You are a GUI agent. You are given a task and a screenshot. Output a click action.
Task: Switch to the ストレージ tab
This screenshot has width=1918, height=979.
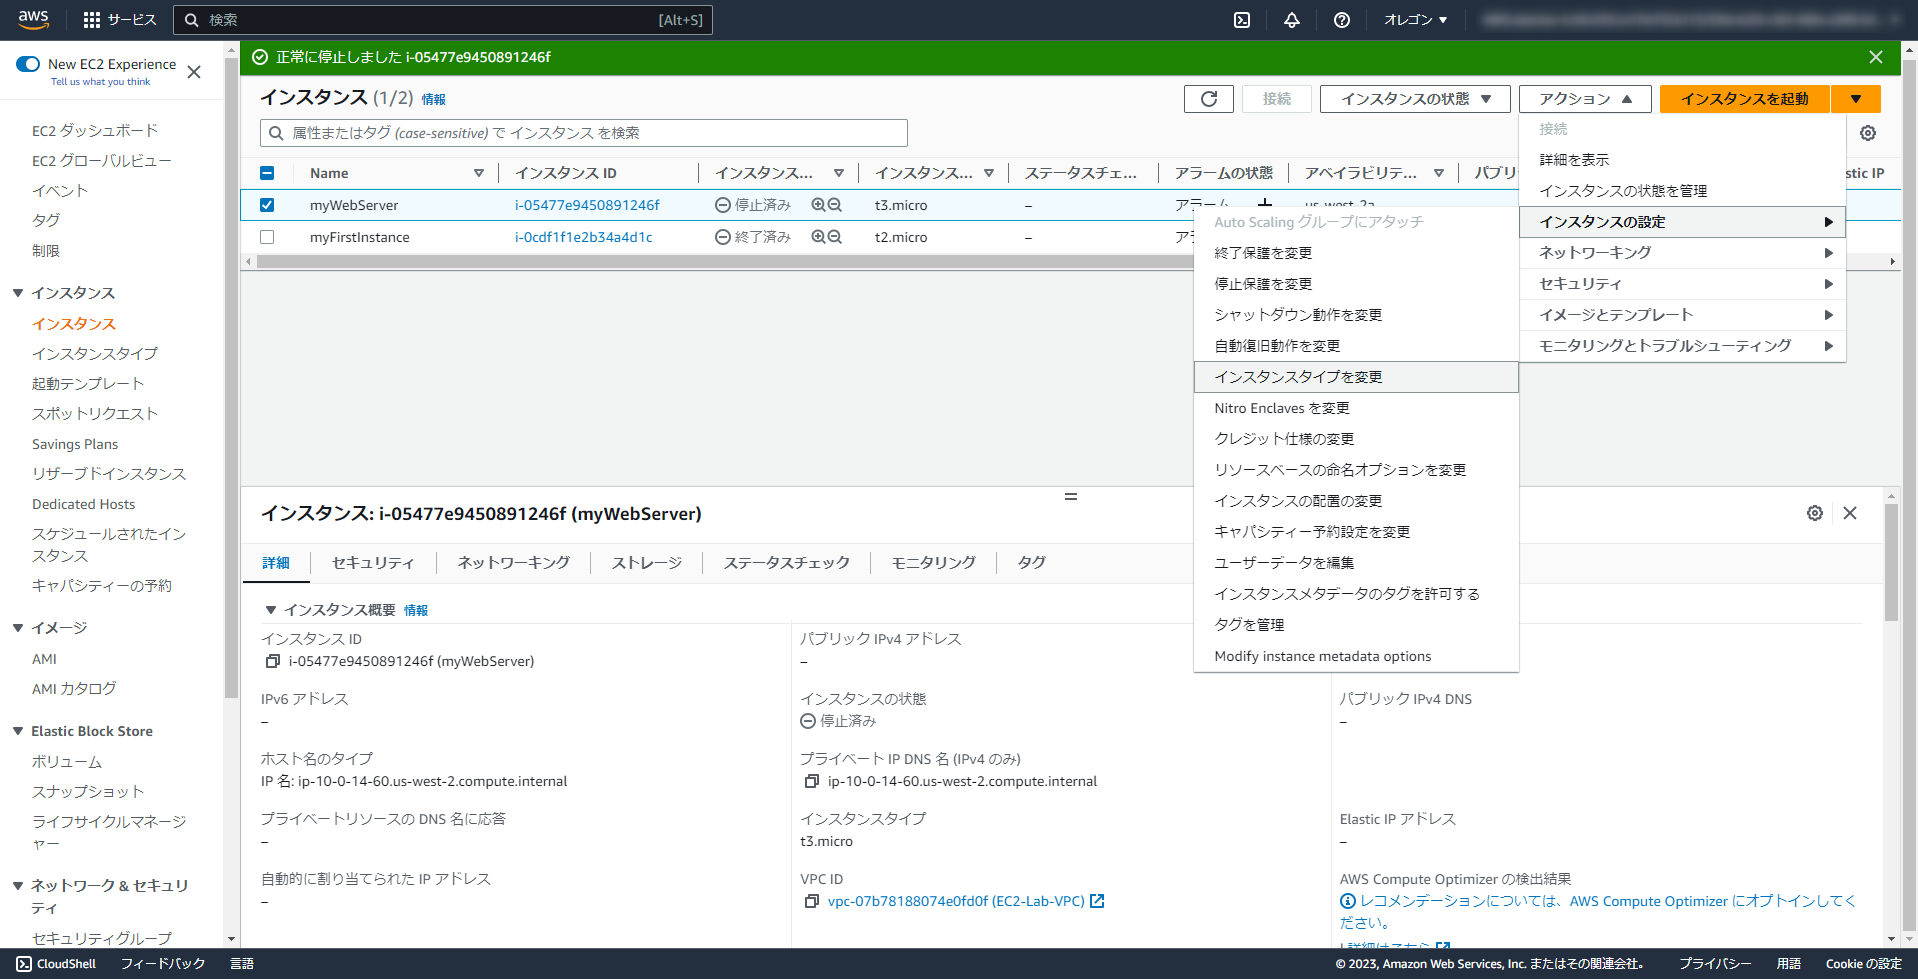(645, 562)
